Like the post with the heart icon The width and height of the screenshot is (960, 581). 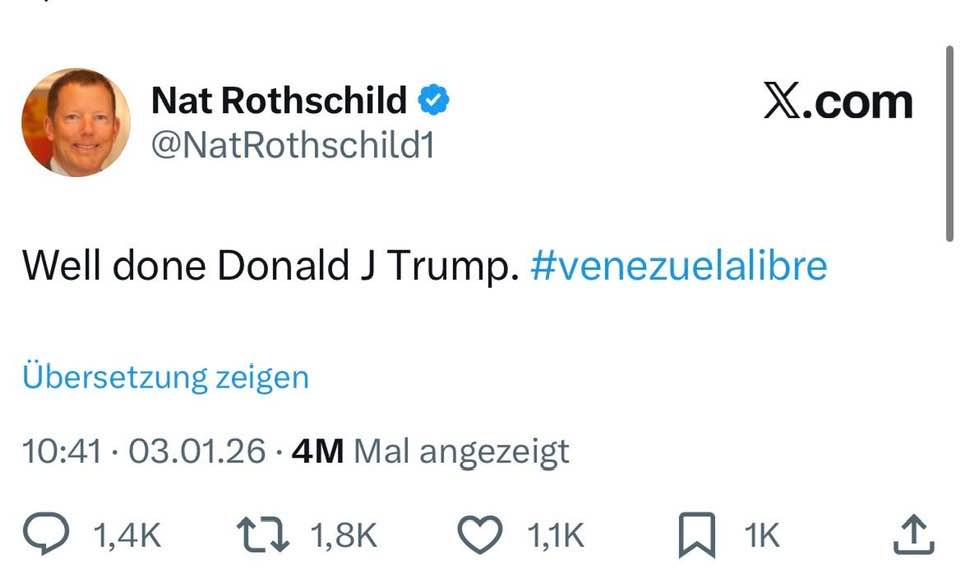point(480,535)
